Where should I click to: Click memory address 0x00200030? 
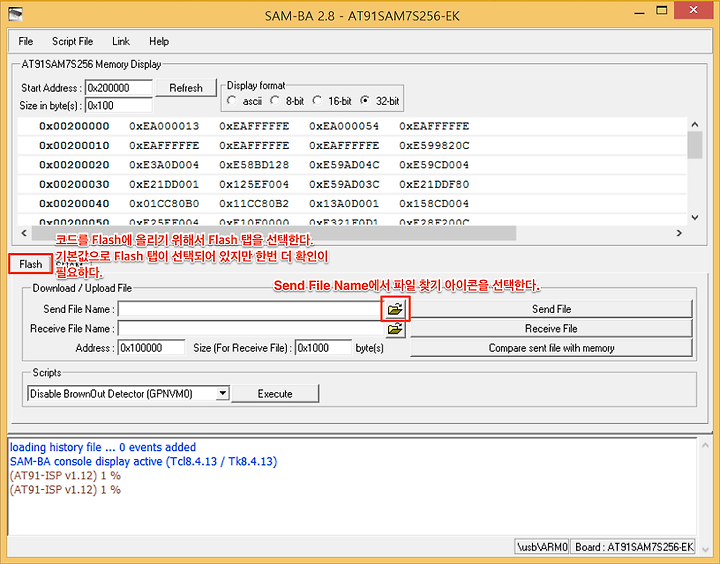tap(74, 184)
